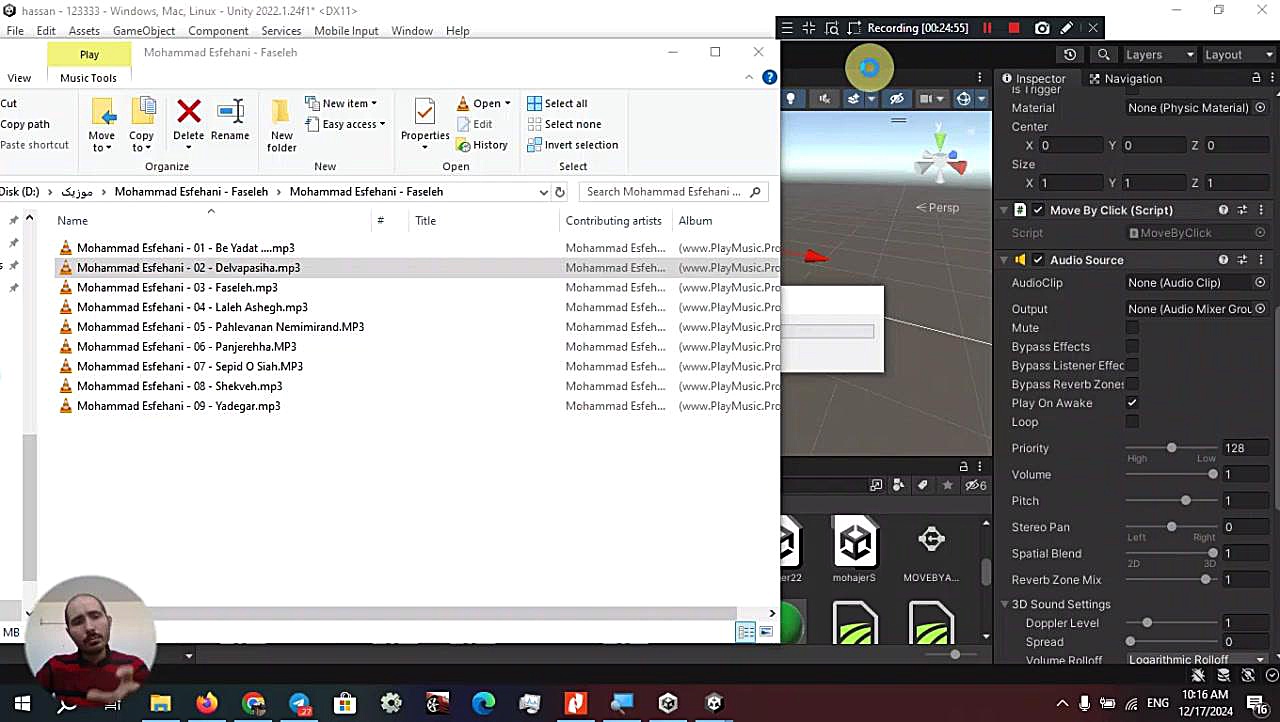Pick an AudioClip with the object picker circle
This screenshot has height=722, width=1280.
(1260, 283)
